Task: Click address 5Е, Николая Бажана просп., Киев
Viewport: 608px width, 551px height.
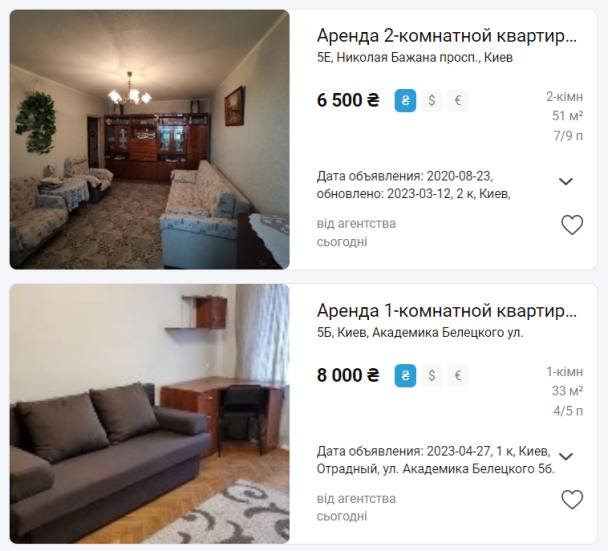Action: [x=415, y=57]
